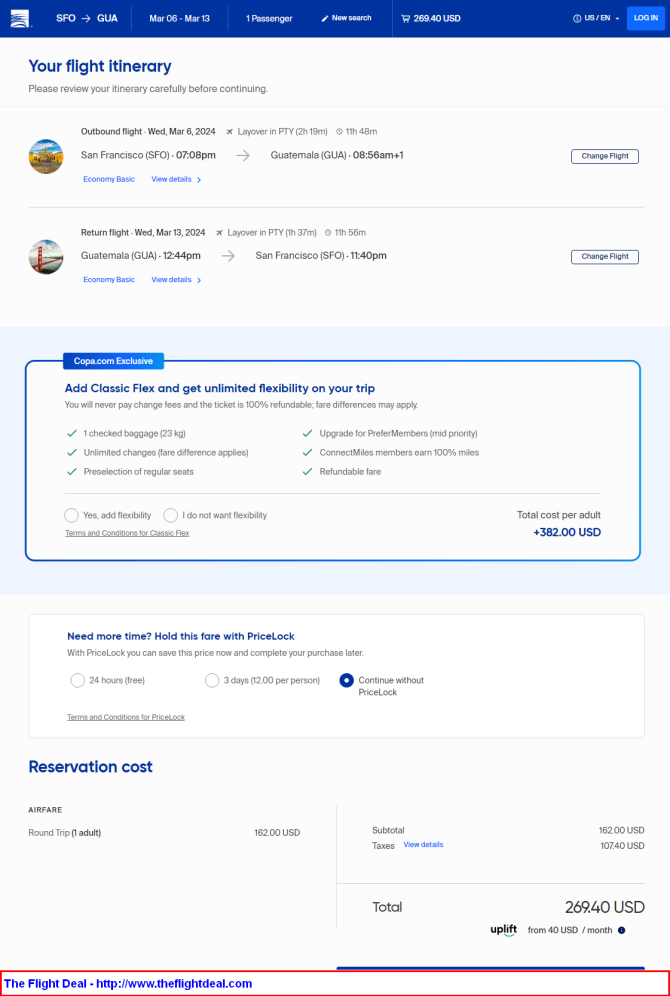Click the globe icon next to US / EN
This screenshot has height=996, width=670.
point(577,18)
